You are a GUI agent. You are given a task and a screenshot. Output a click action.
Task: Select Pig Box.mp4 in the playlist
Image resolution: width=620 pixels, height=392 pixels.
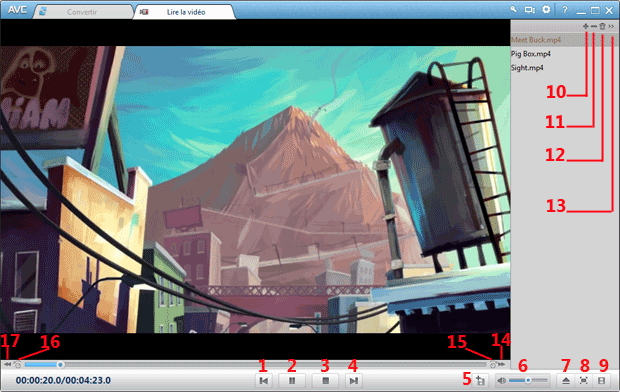[531, 54]
